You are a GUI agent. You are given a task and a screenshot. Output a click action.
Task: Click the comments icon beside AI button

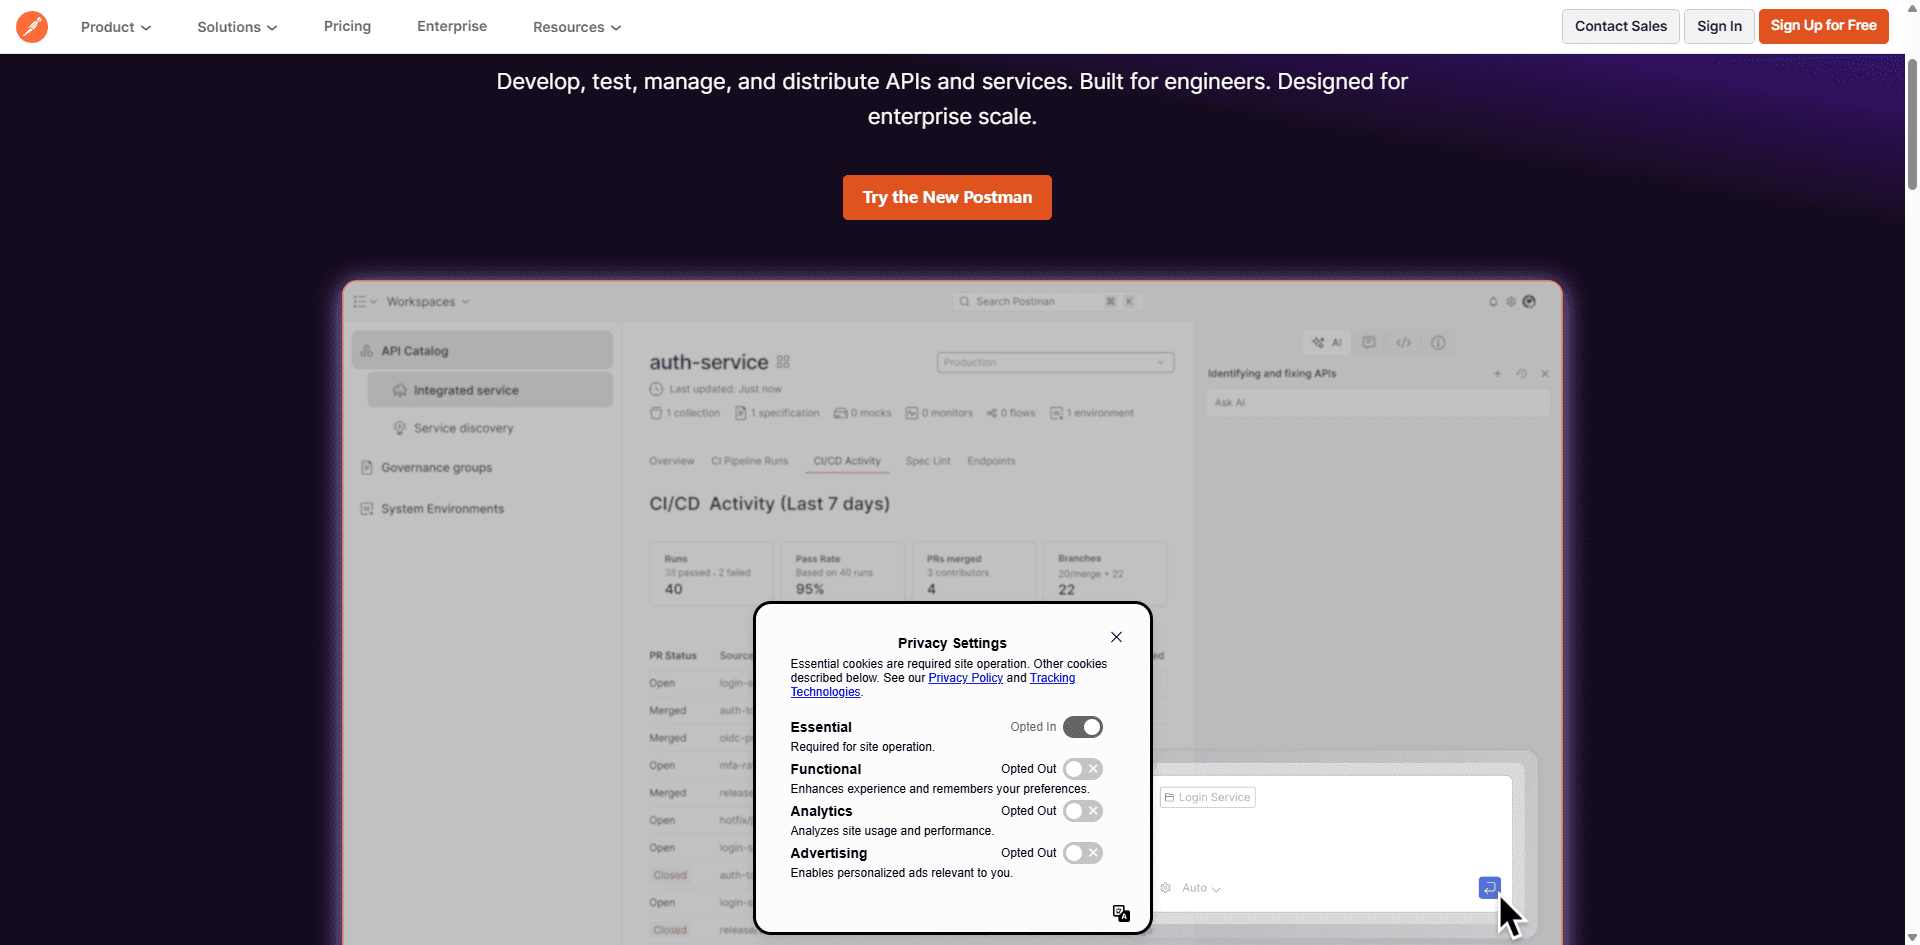(1369, 343)
